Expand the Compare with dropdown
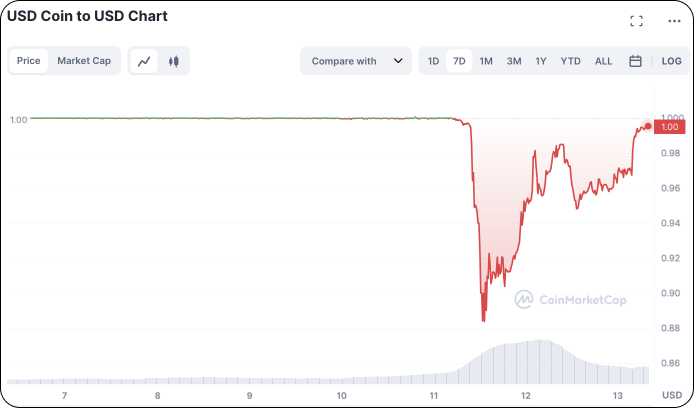 (356, 61)
